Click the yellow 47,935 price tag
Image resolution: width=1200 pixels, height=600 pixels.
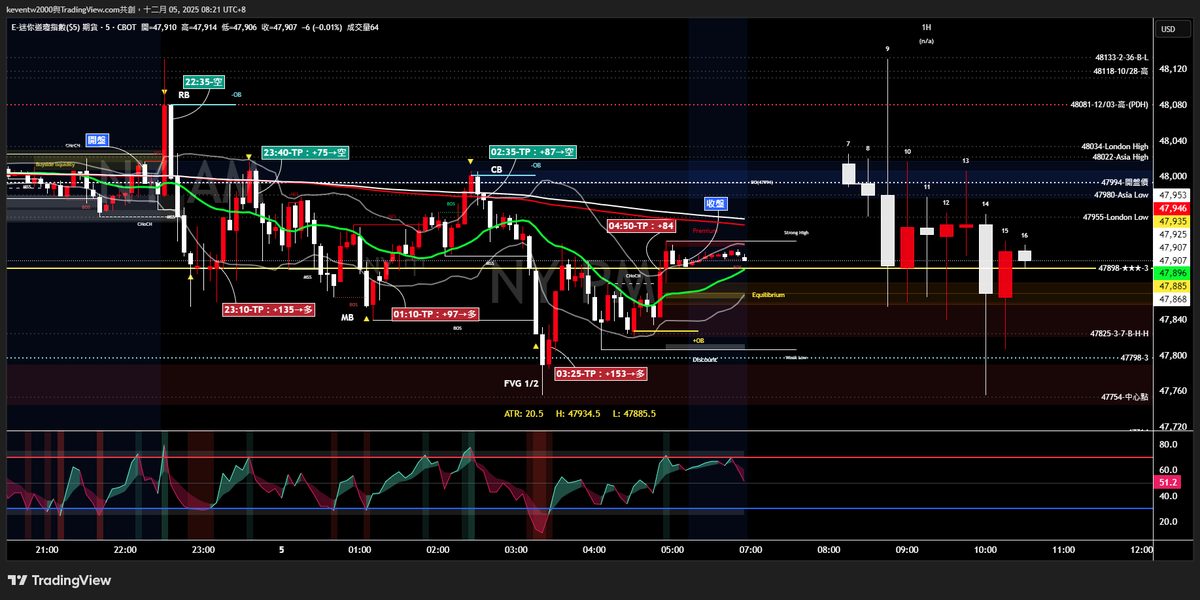[1172, 221]
